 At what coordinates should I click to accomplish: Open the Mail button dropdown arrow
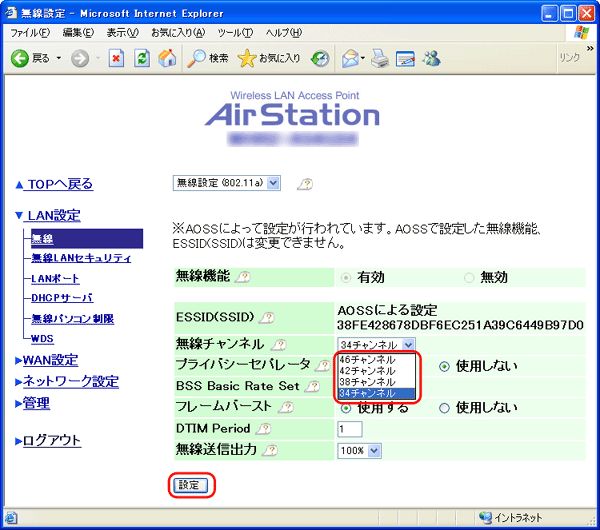coord(363,59)
